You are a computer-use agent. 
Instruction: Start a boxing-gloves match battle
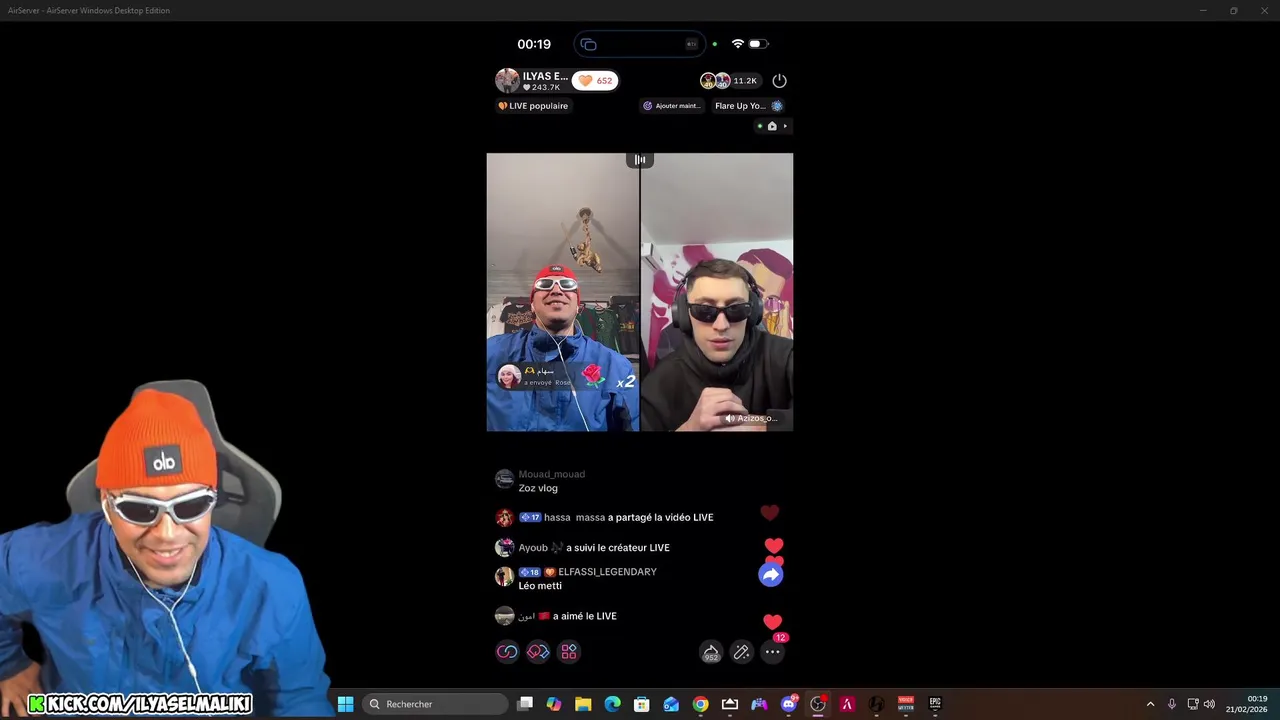(x=538, y=652)
